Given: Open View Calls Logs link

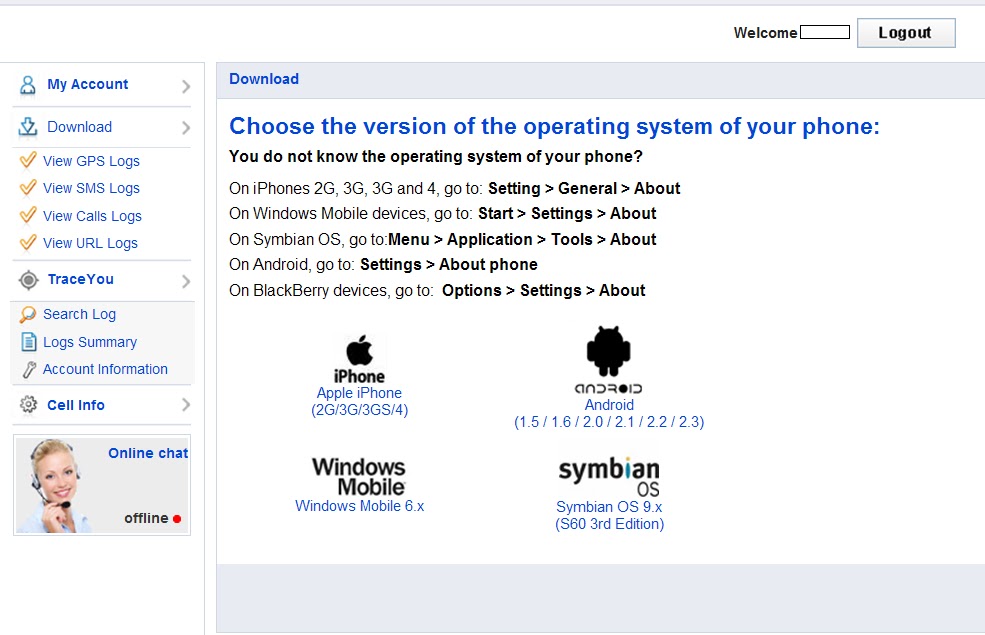Looking at the screenshot, I should [x=92, y=216].
